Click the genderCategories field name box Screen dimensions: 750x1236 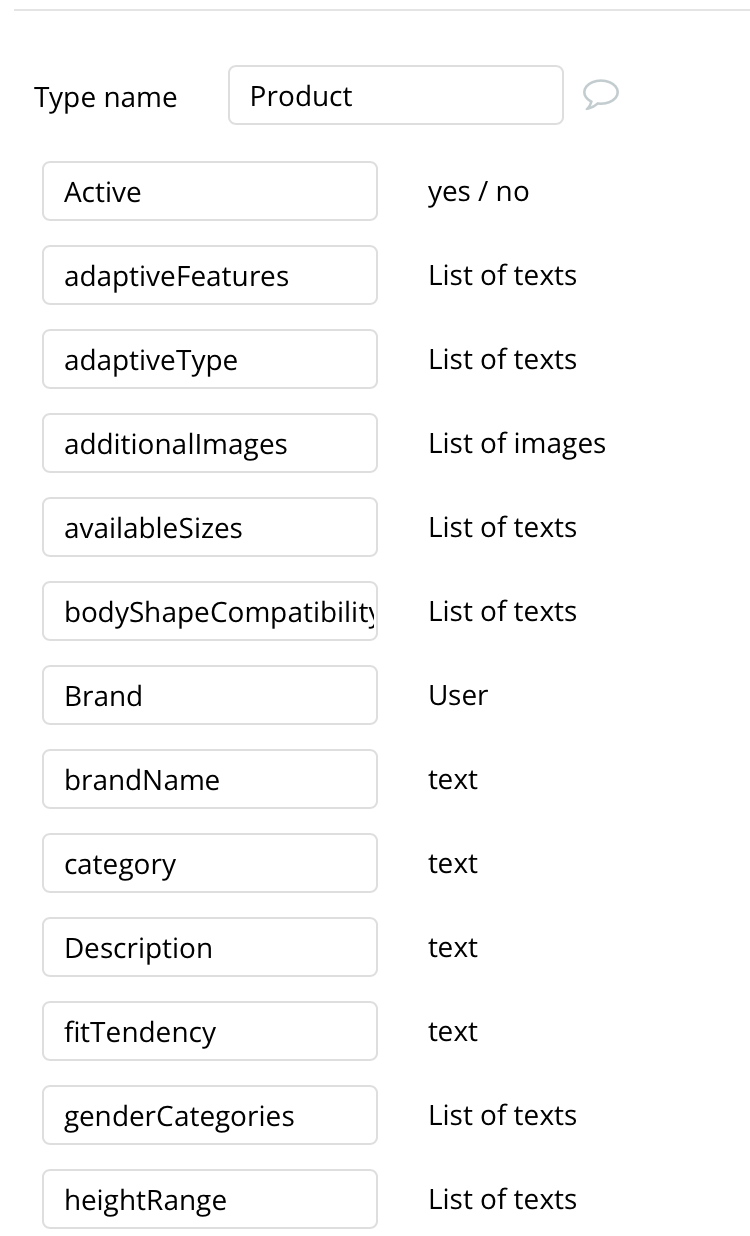(210, 1115)
